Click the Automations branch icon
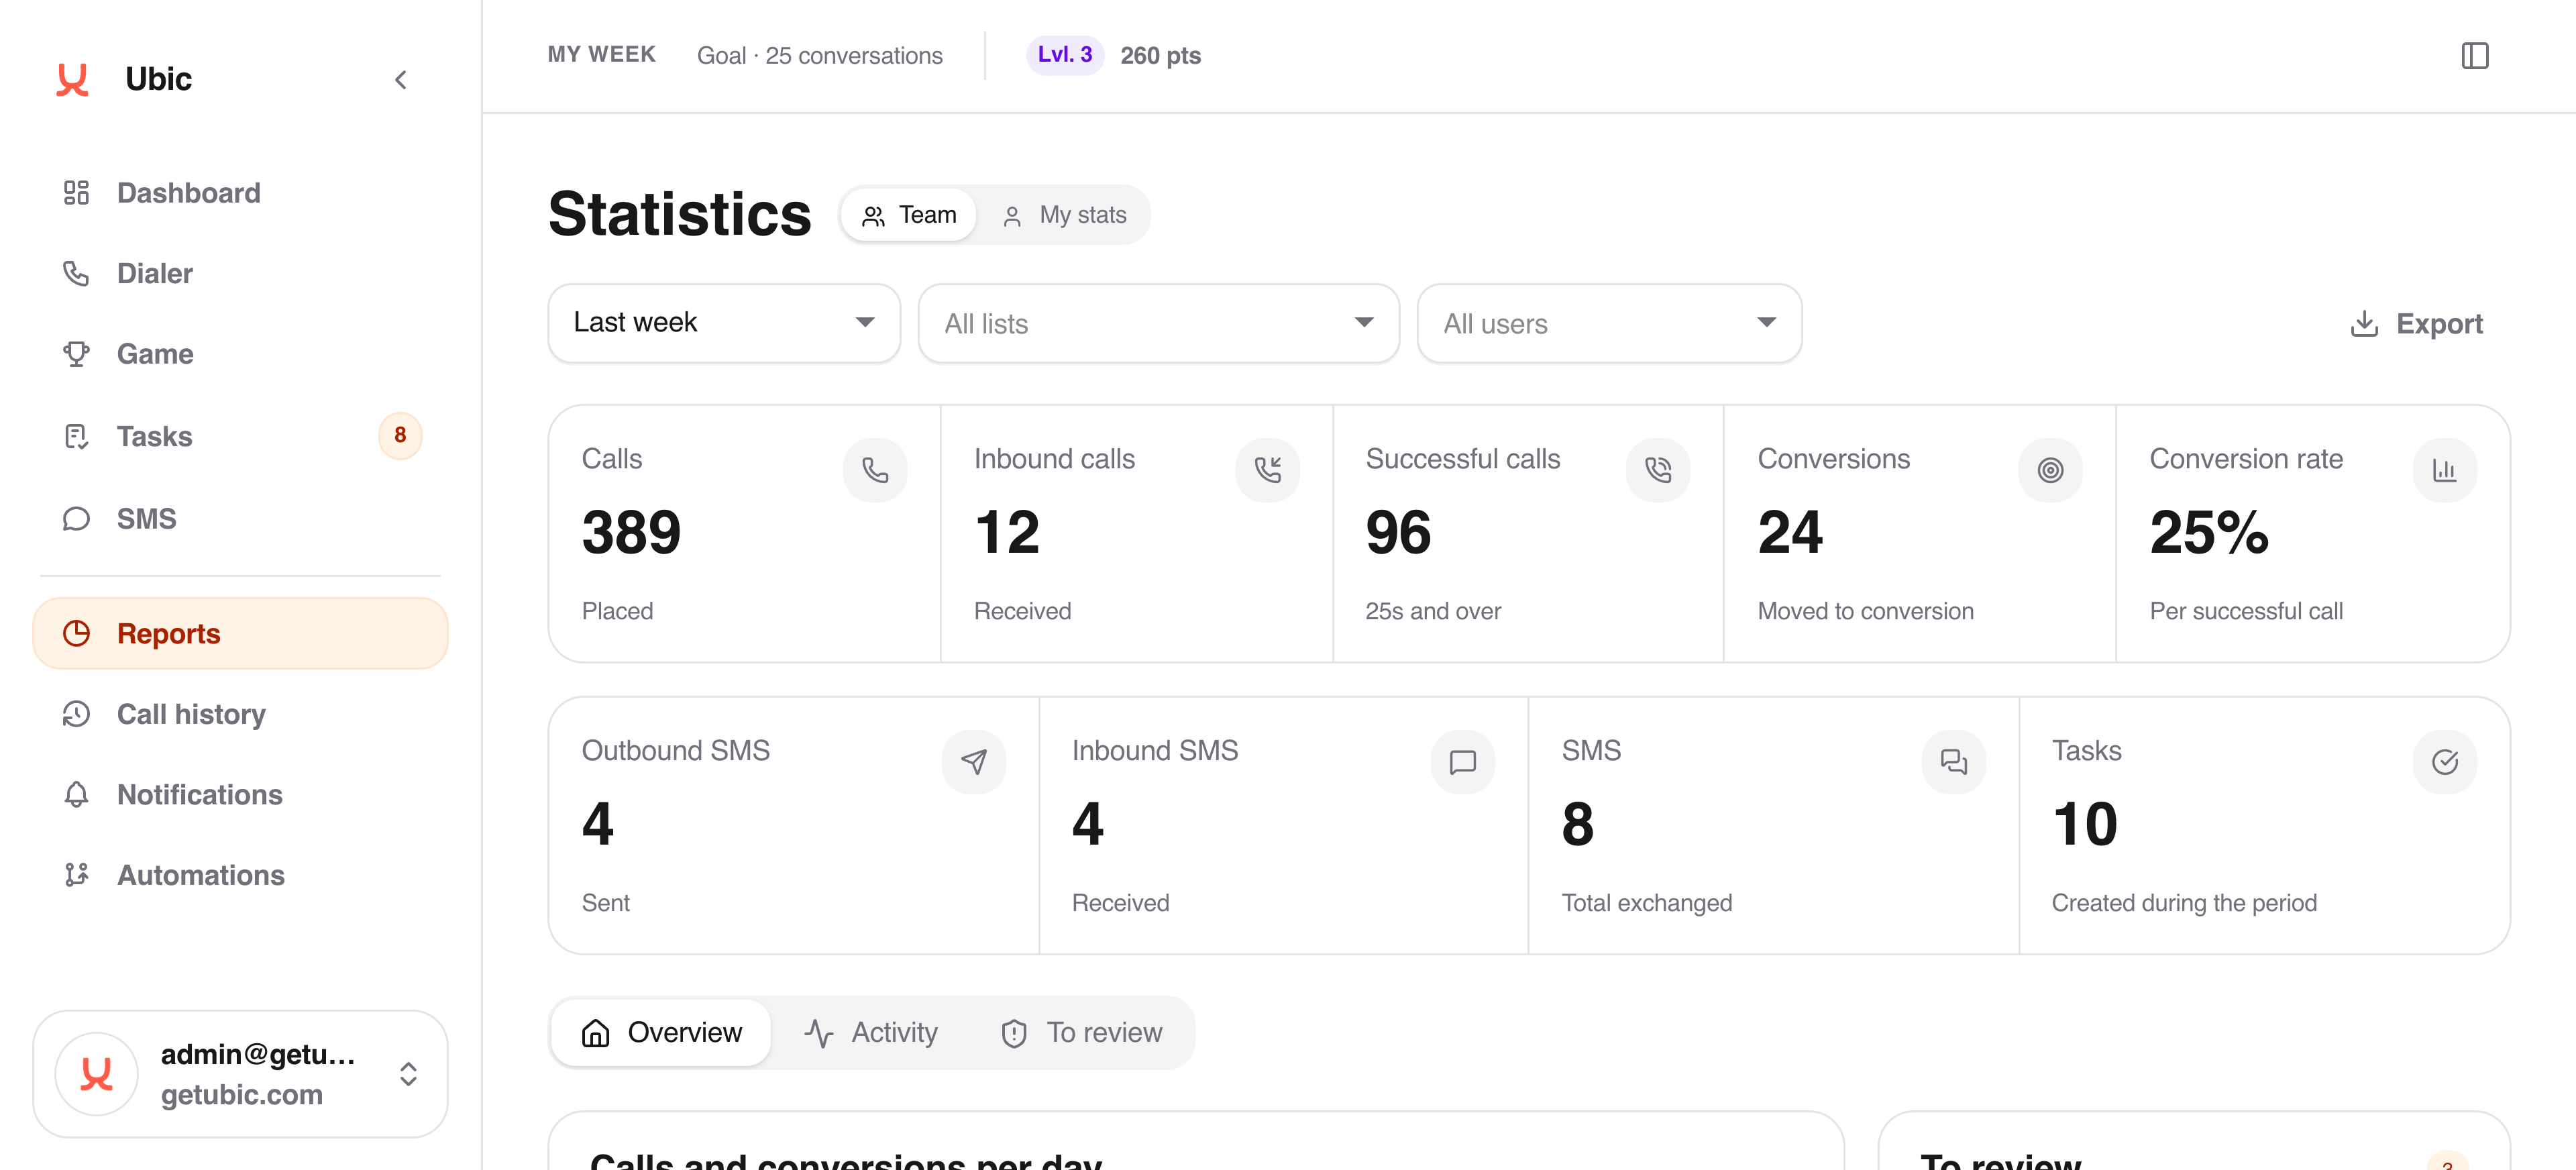This screenshot has height=1170, width=2576. tap(76, 875)
